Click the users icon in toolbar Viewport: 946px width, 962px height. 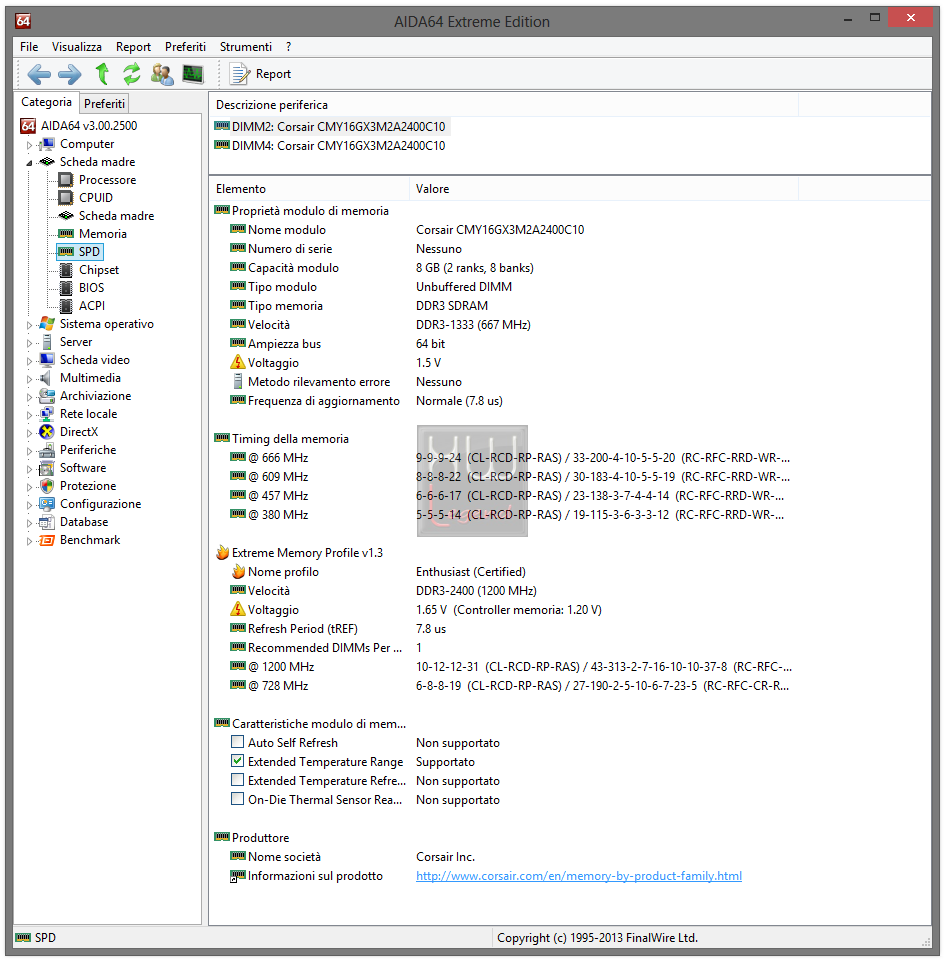click(x=162, y=74)
